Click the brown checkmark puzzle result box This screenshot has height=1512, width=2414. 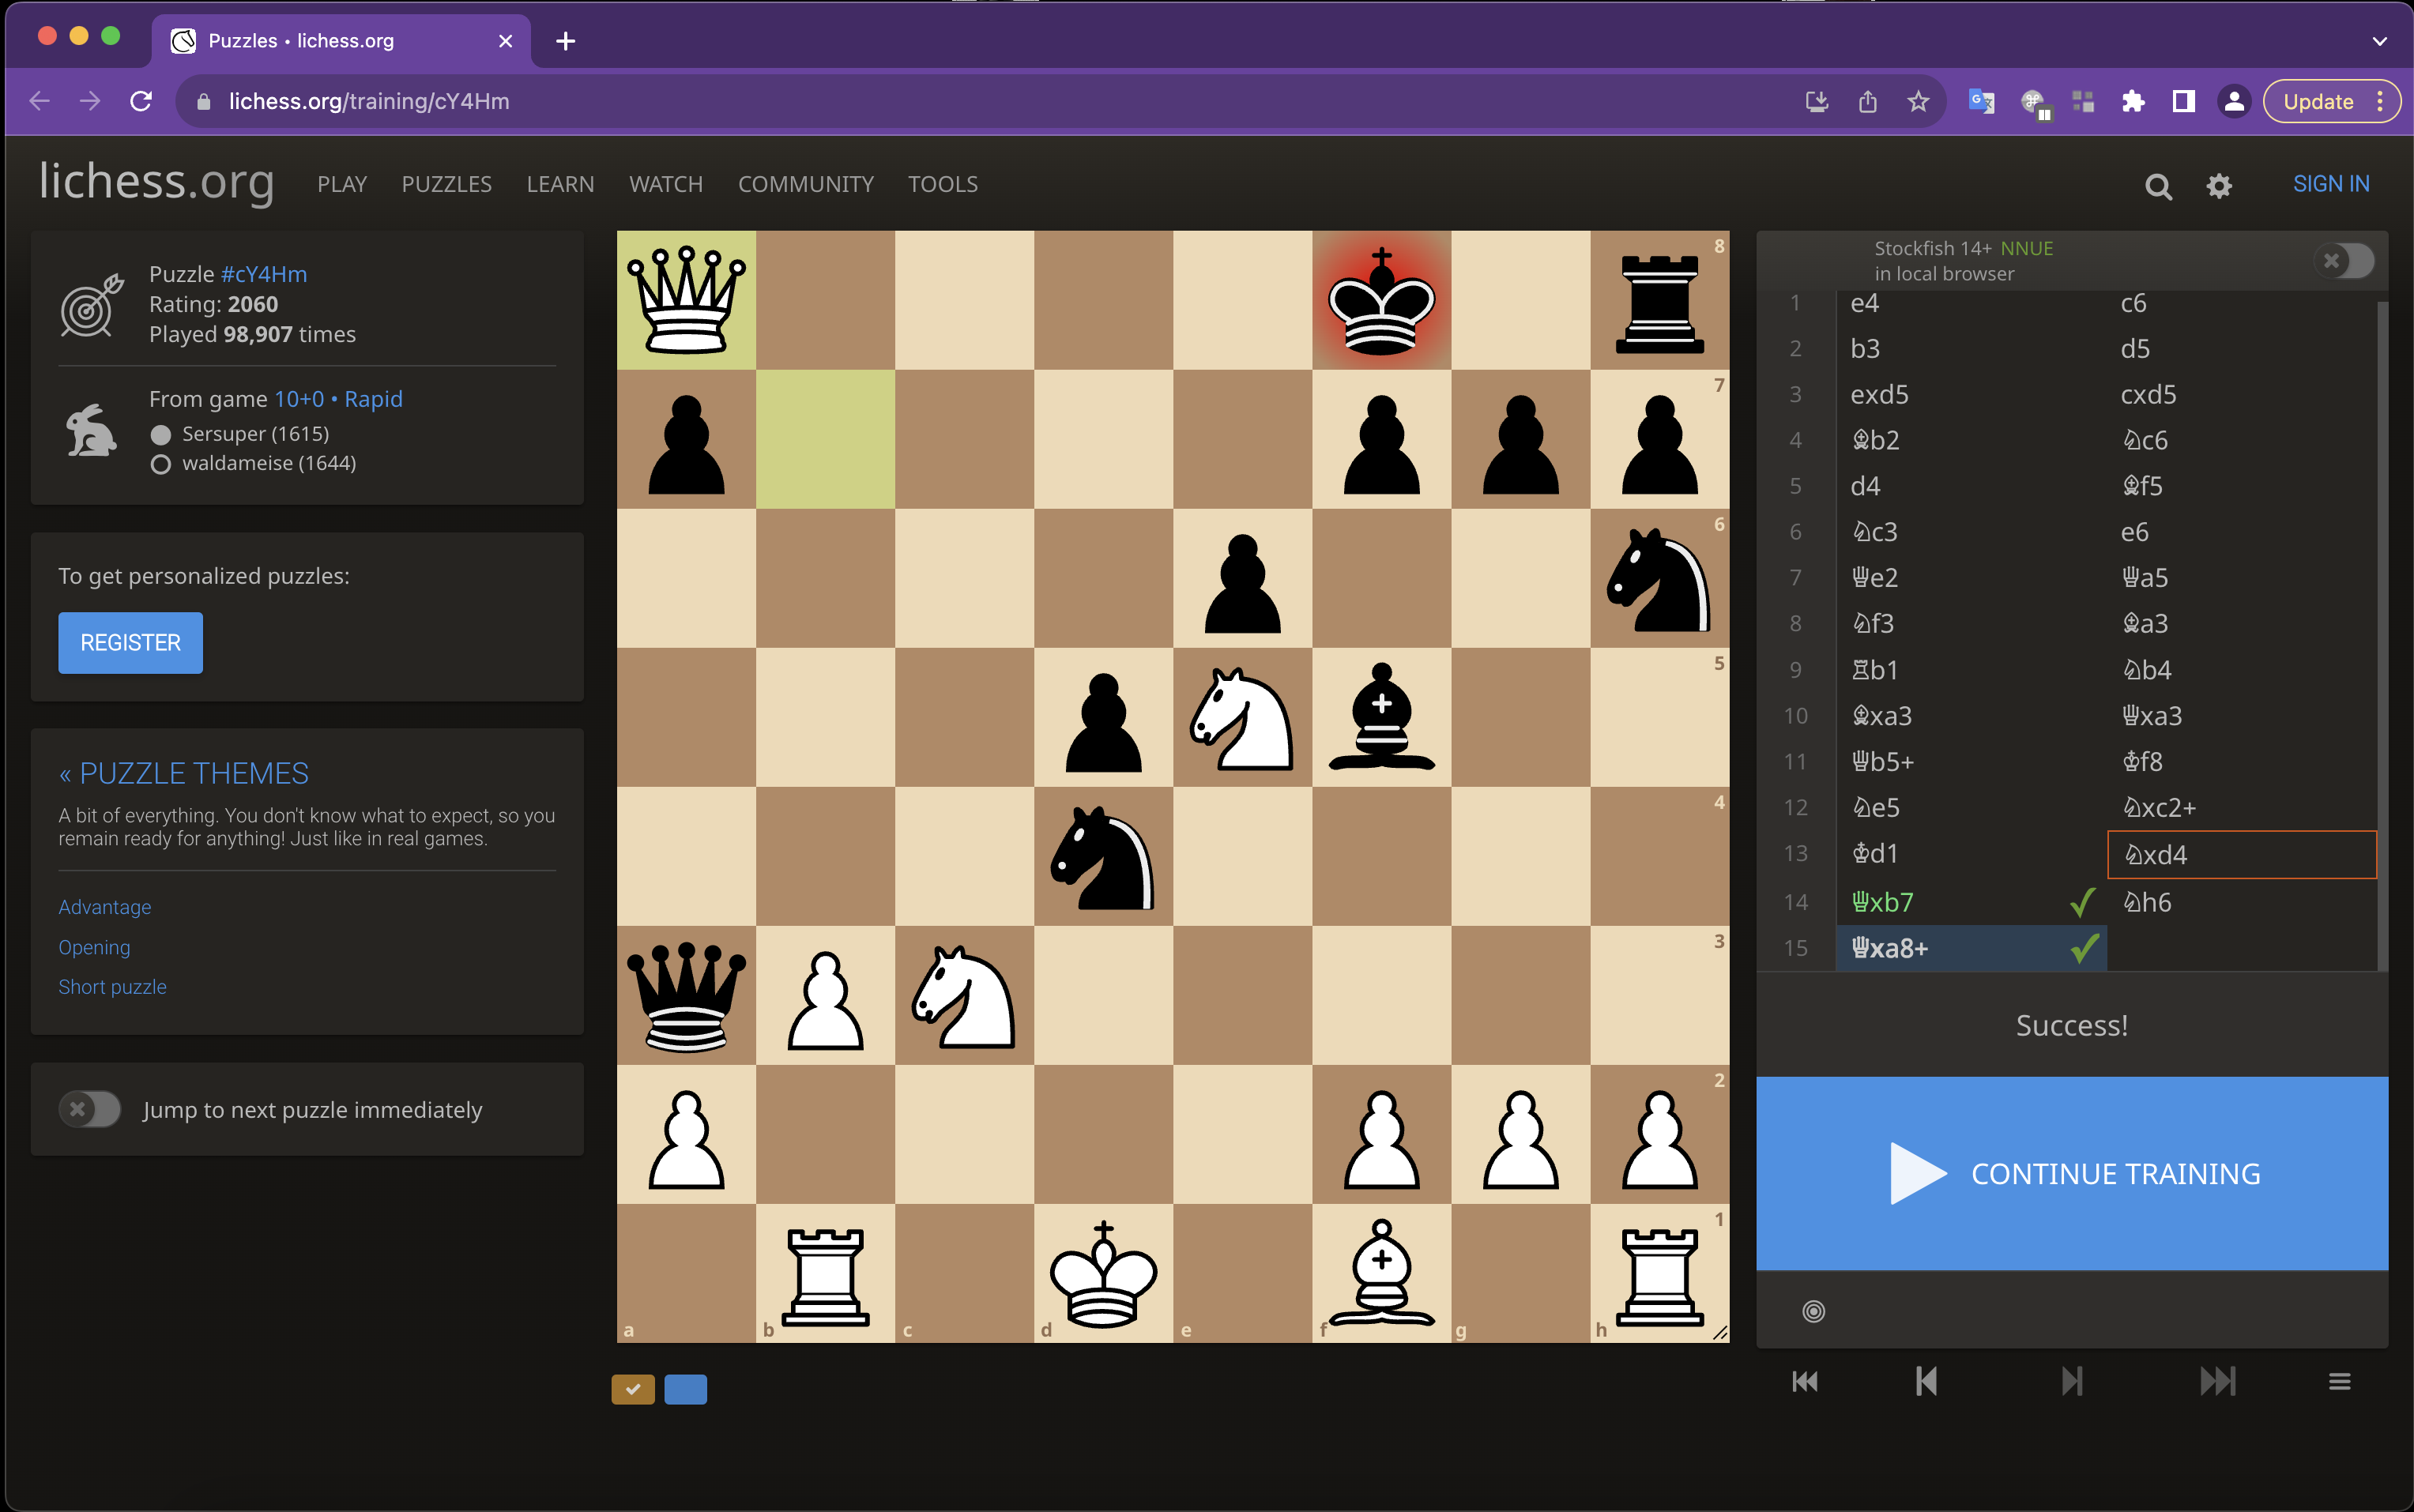[633, 1389]
